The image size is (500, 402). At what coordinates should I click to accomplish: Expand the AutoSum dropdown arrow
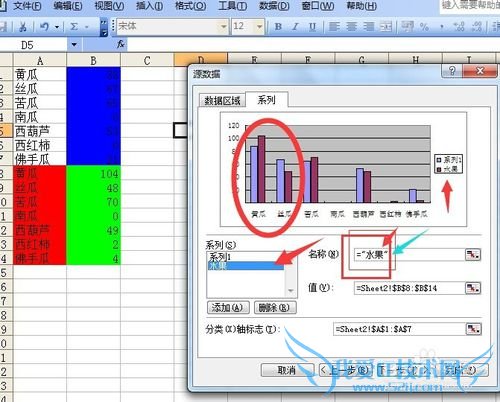[87, 27]
